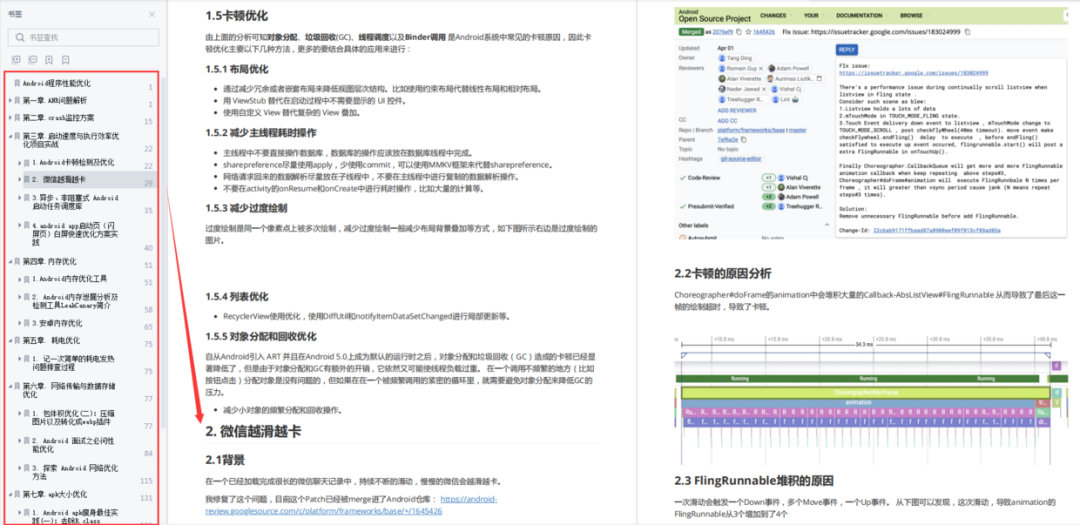Viewport: 1080px width, 525px height.
Task: Click the 1.5.4 列表优化 heading
Action: point(237,296)
